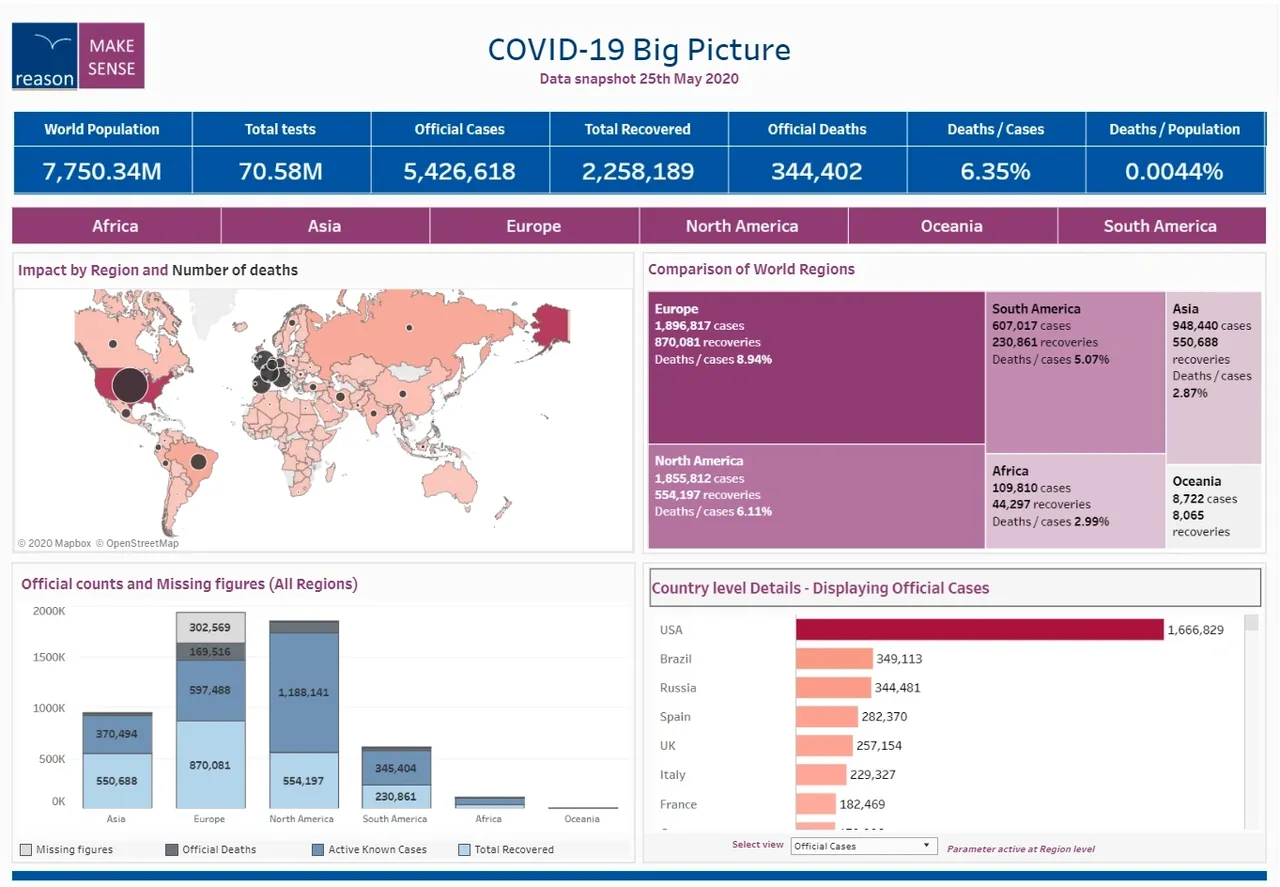Click the 597,488 Europe active cases segment
Viewport: 1280px width, 887px height.
211,691
